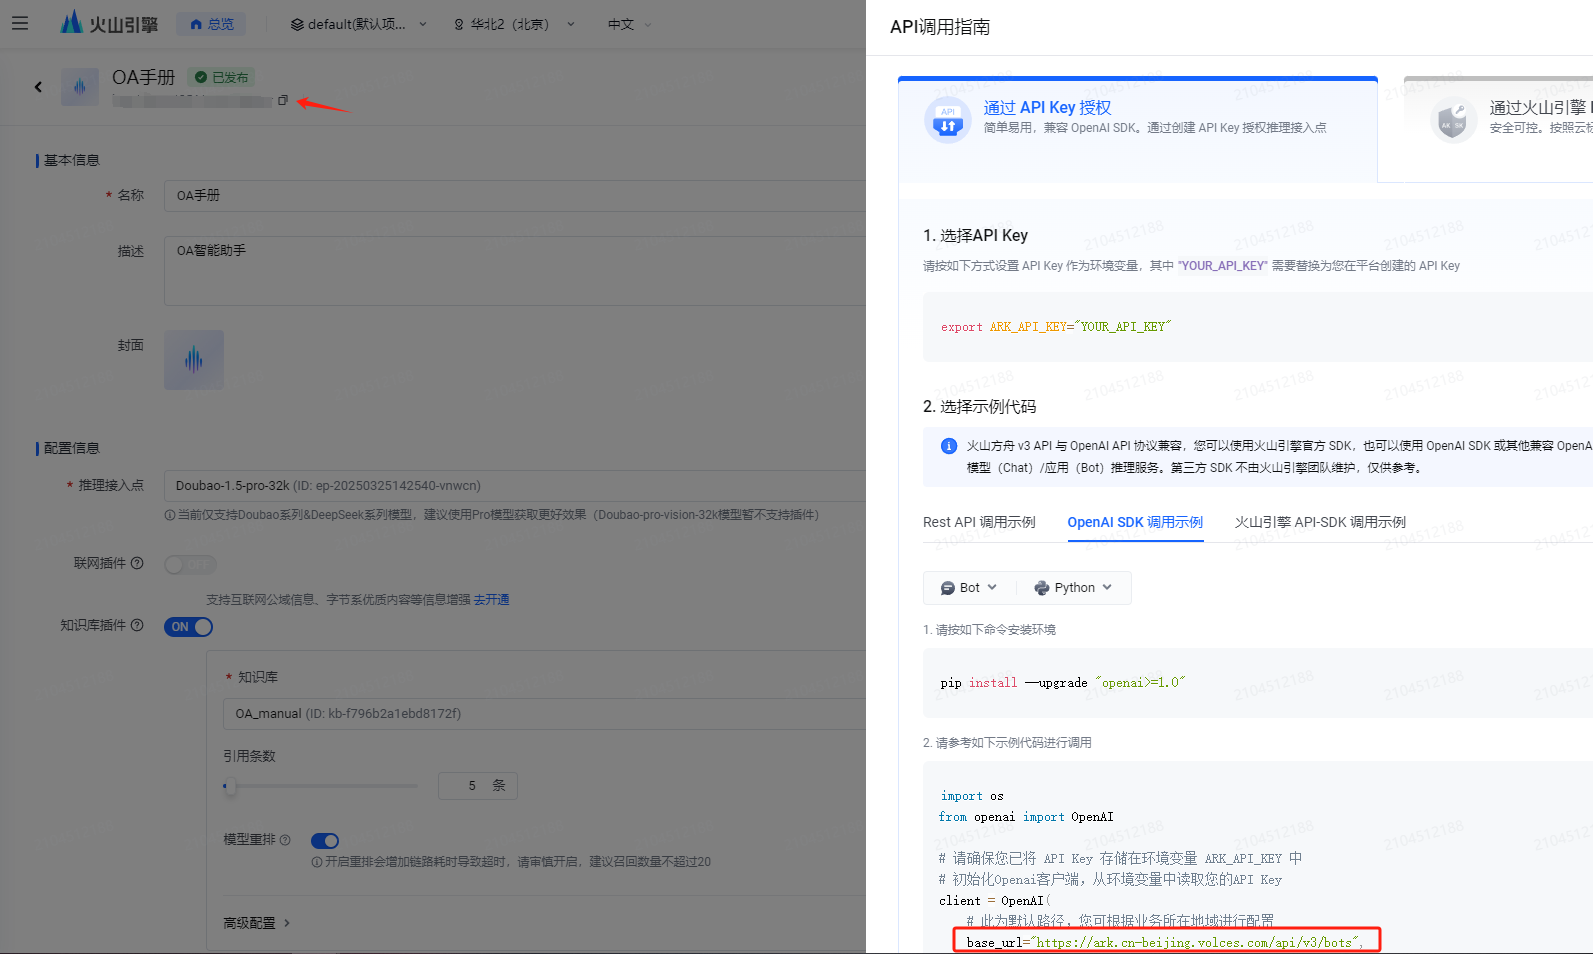Select the 通过 API Key 授权 card
The width and height of the screenshot is (1593, 954).
[x=1138, y=130]
